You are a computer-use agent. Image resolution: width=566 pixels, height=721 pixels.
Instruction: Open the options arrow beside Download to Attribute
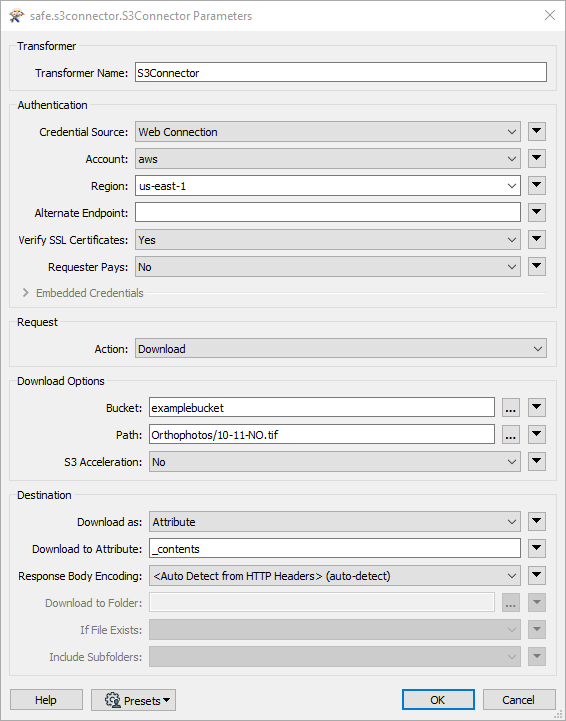coord(537,549)
